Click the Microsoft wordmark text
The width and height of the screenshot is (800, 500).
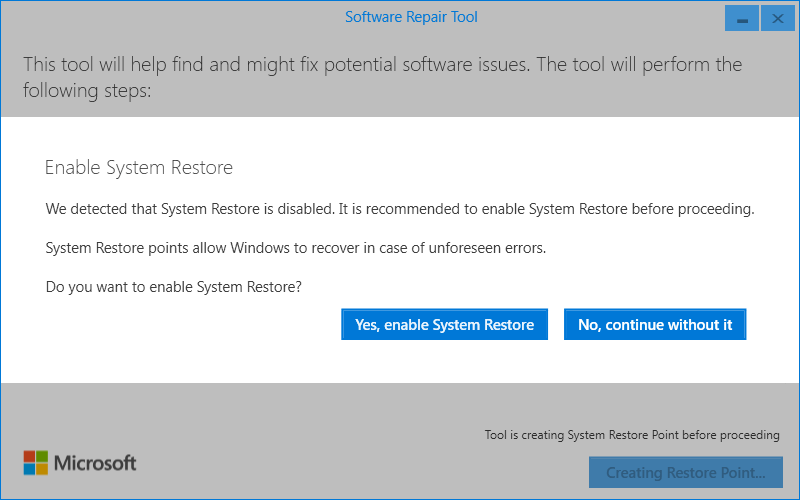pyautogui.click(x=95, y=463)
